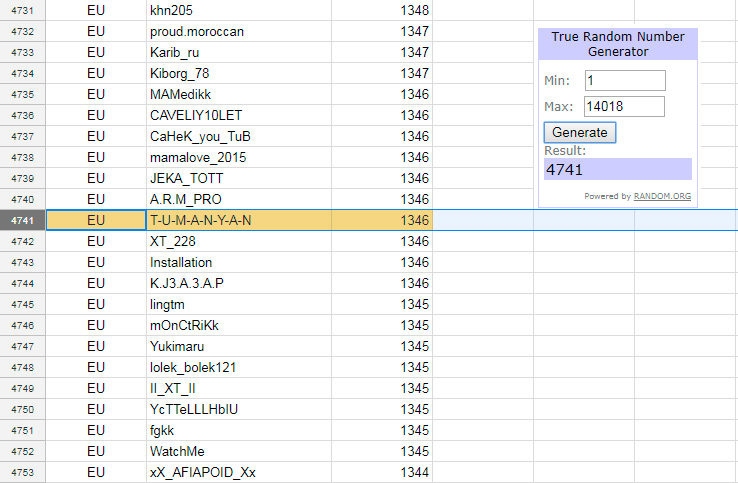Open the RANDOM.ORG link
738x483 pixels.
[662, 196]
